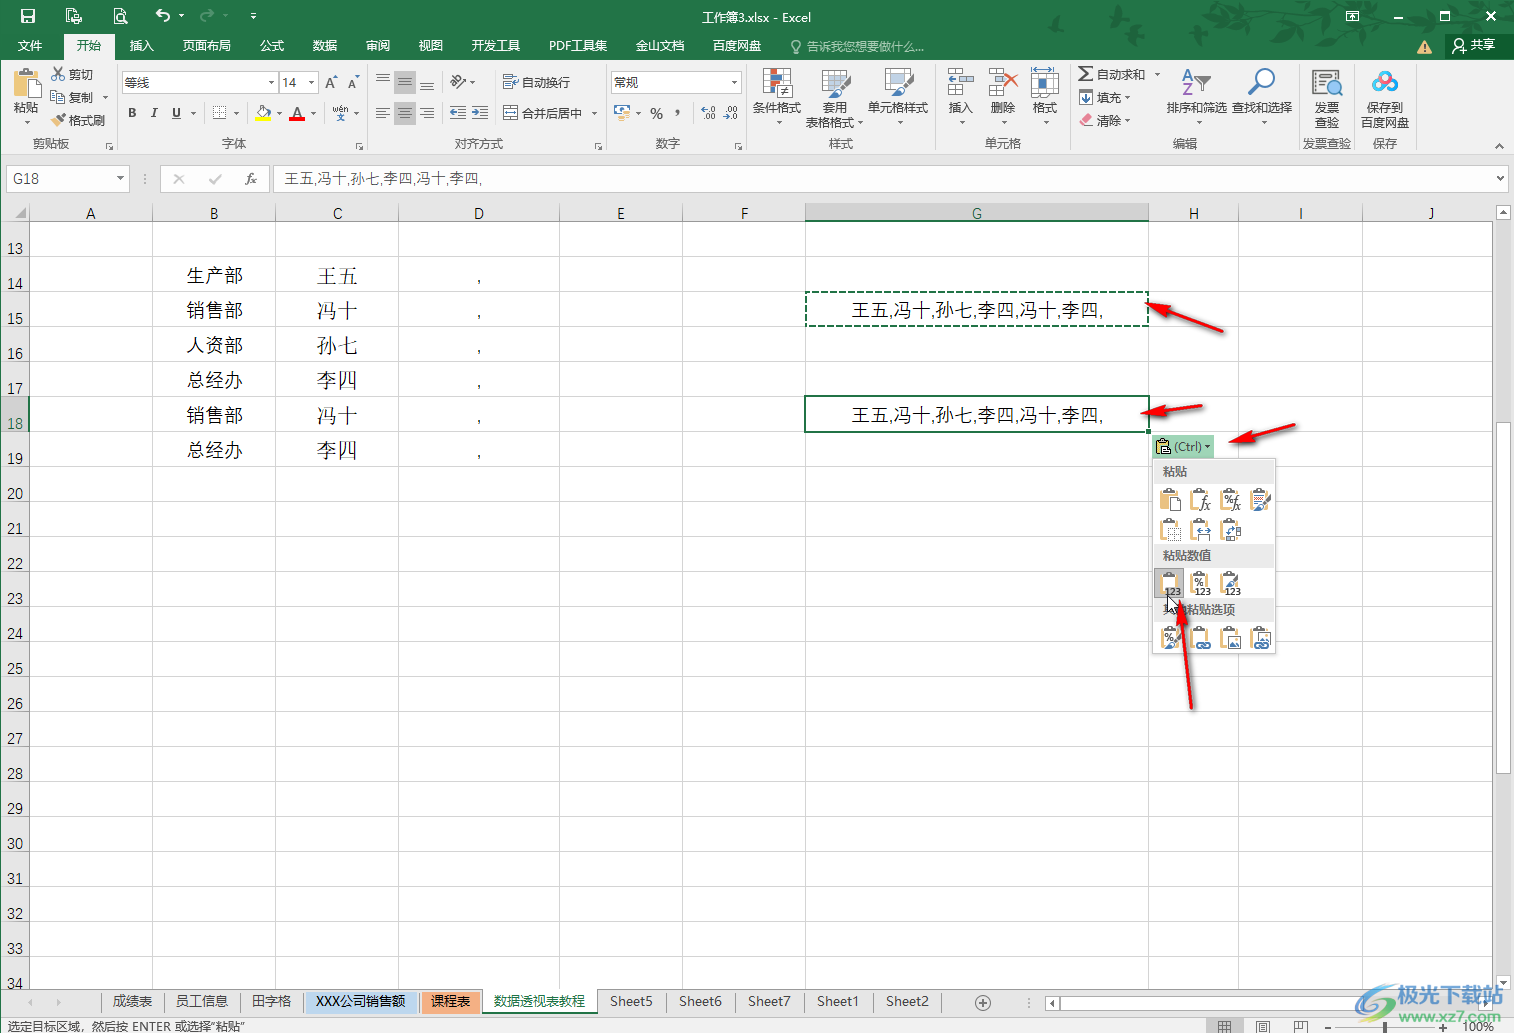Switch to the 公式 ribbon tab
The height and width of the screenshot is (1033, 1514).
(x=272, y=46)
